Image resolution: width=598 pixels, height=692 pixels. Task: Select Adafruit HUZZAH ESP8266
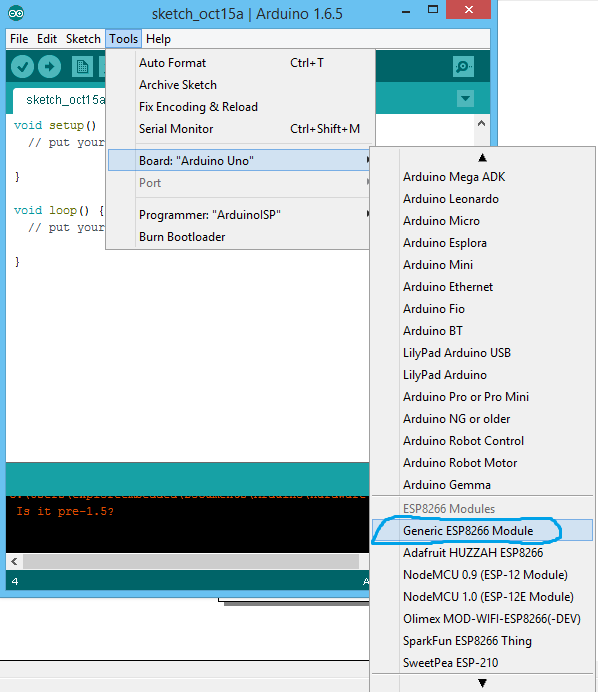pyautogui.click(x=482, y=553)
